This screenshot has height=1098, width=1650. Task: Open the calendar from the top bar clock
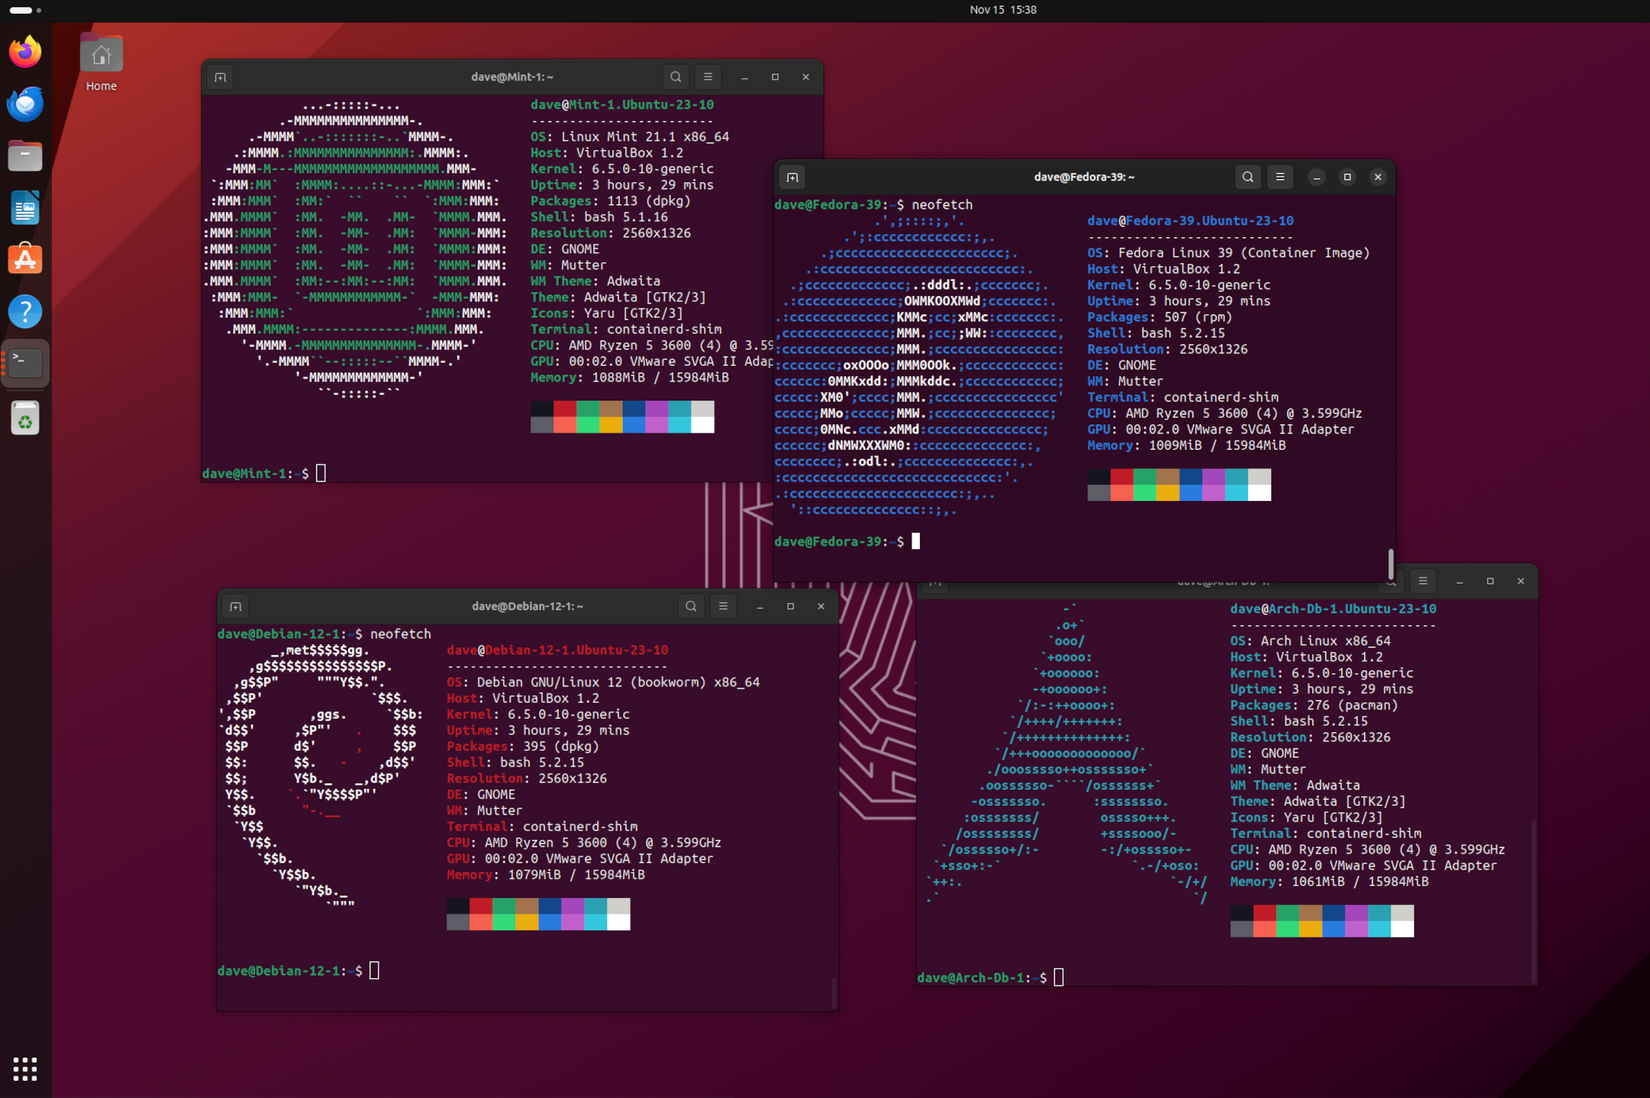pyautogui.click(x=1003, y=10)
